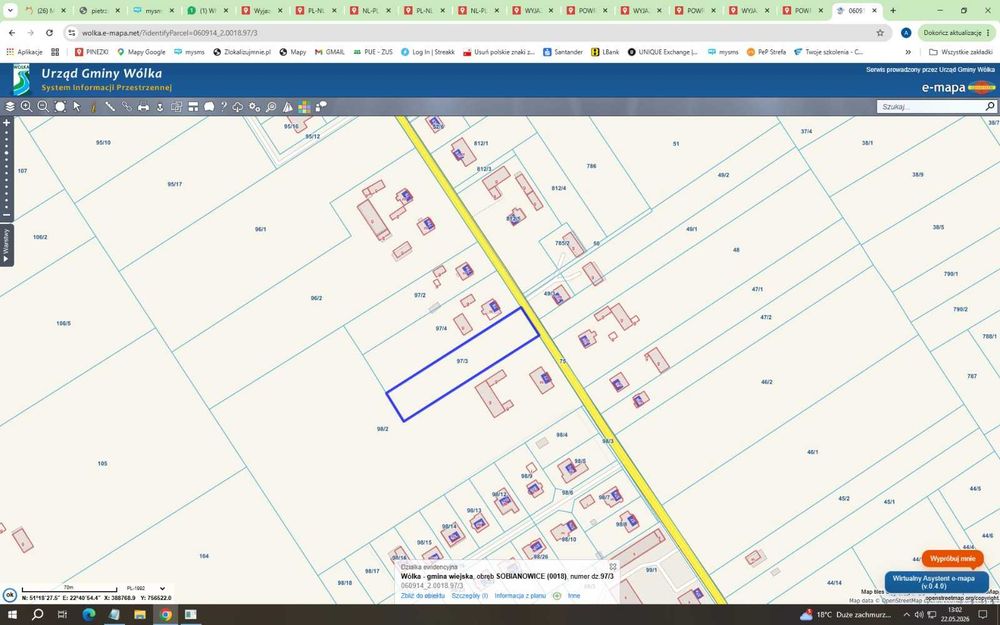Click the browser address bar URL
The height and width of the screenshot is (625, 1000).
pyautogui.click(x=170, y=33)
